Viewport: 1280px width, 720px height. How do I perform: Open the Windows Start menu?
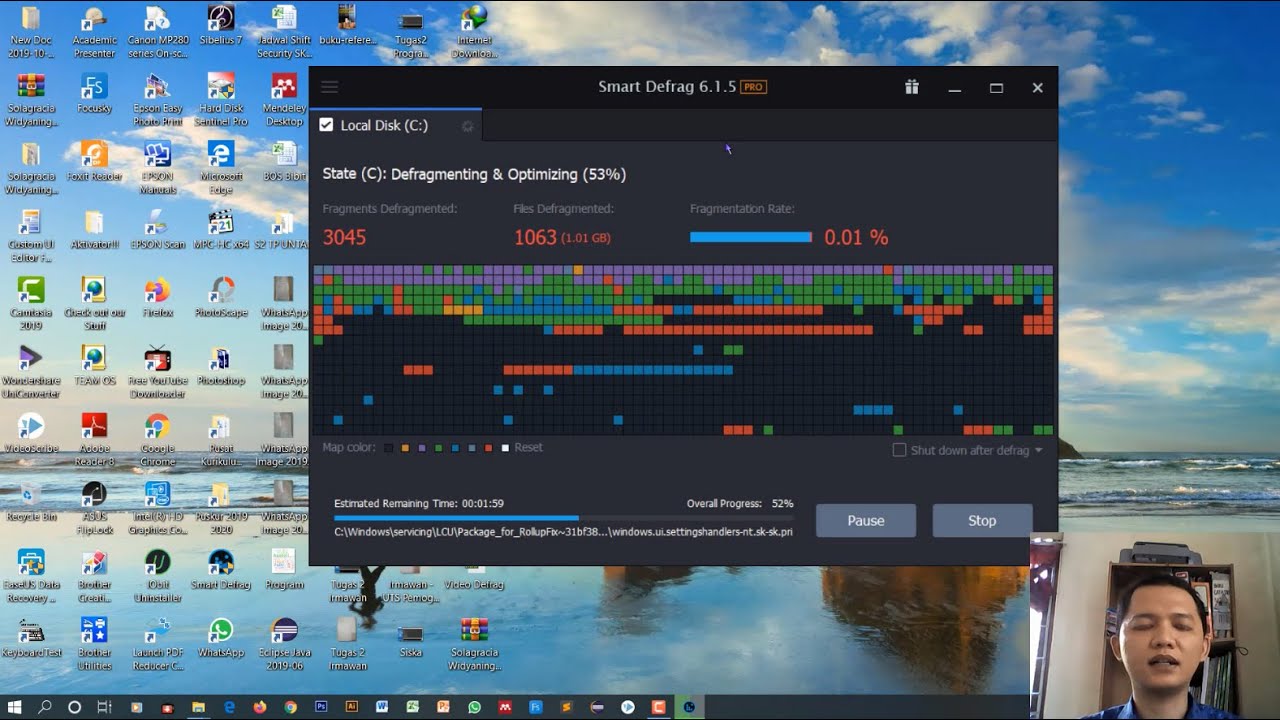pos(15,707)
